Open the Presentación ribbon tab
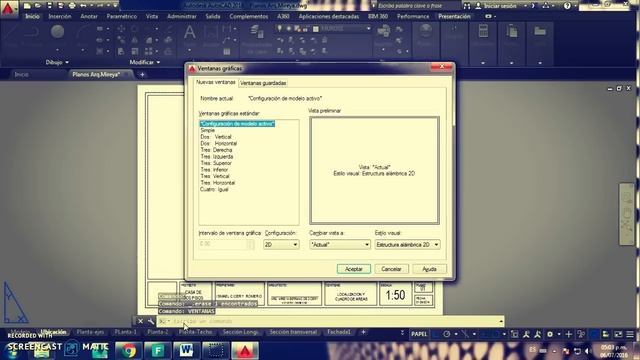The height and width of the screenshot is (360, 640). coord(454,16)
